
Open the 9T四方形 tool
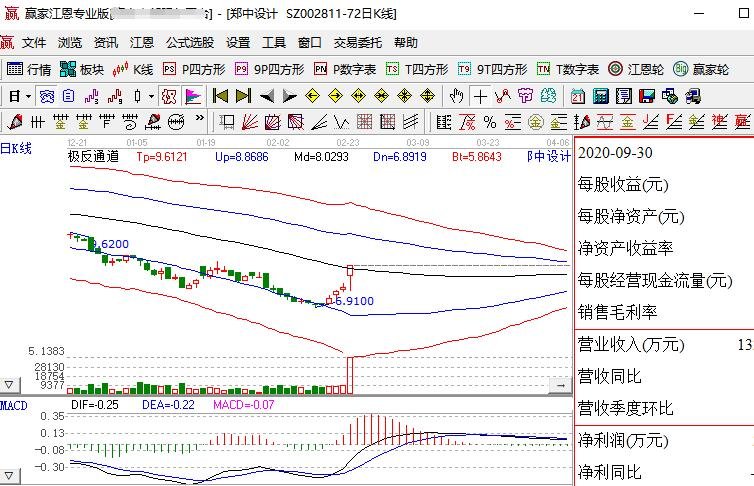(492, 70)
